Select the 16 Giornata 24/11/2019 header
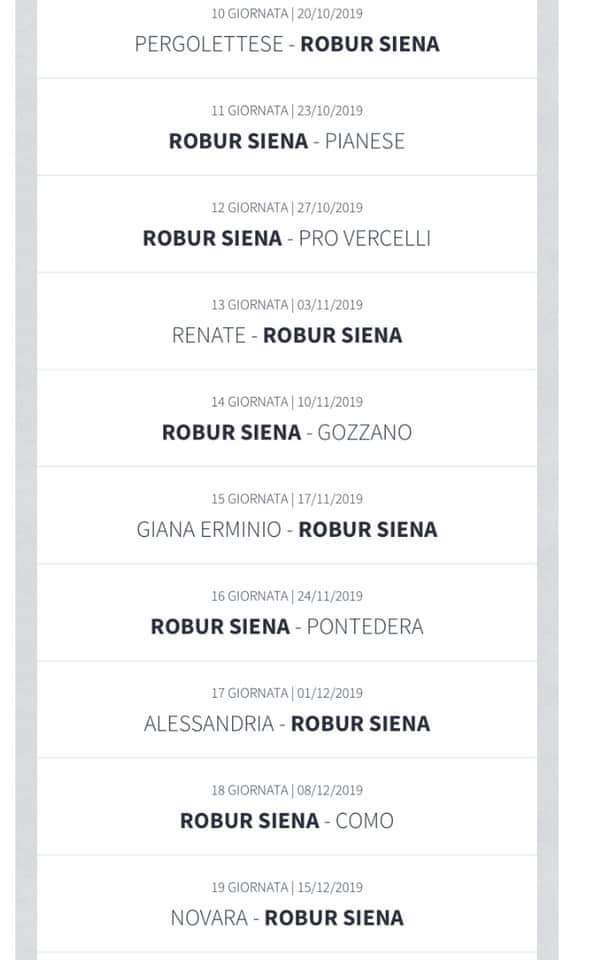The height and width of the screenshot is (960, 600). (x=287, y=596)
